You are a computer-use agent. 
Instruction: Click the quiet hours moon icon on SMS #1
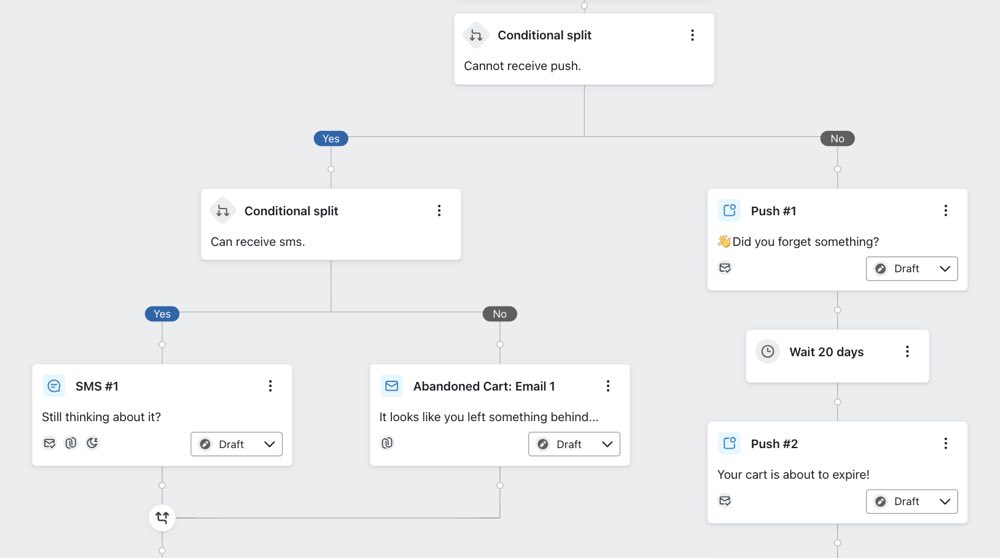coord(92,443)
